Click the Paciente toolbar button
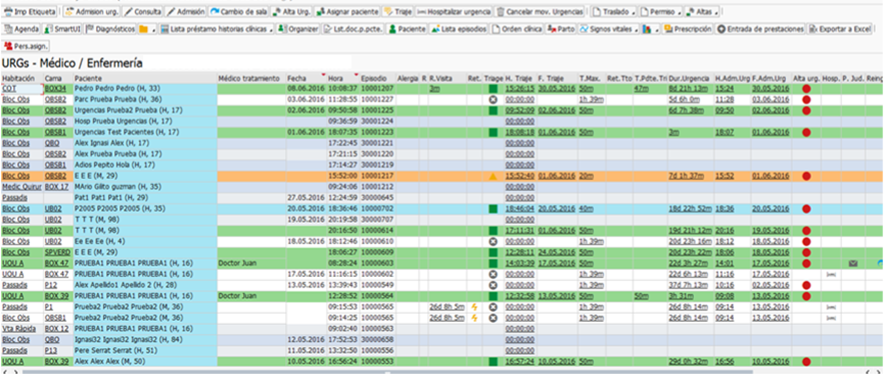Viewport: 886px width, 380px height. tap(406, 29)
